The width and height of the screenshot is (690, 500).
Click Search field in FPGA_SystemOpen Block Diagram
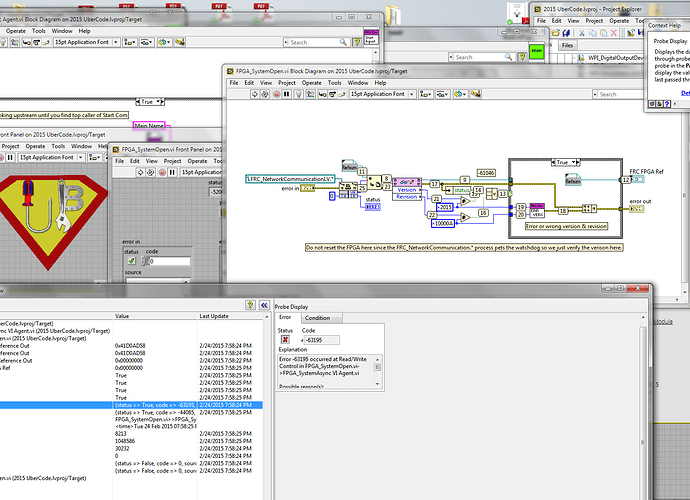click(x=618, y=94)
